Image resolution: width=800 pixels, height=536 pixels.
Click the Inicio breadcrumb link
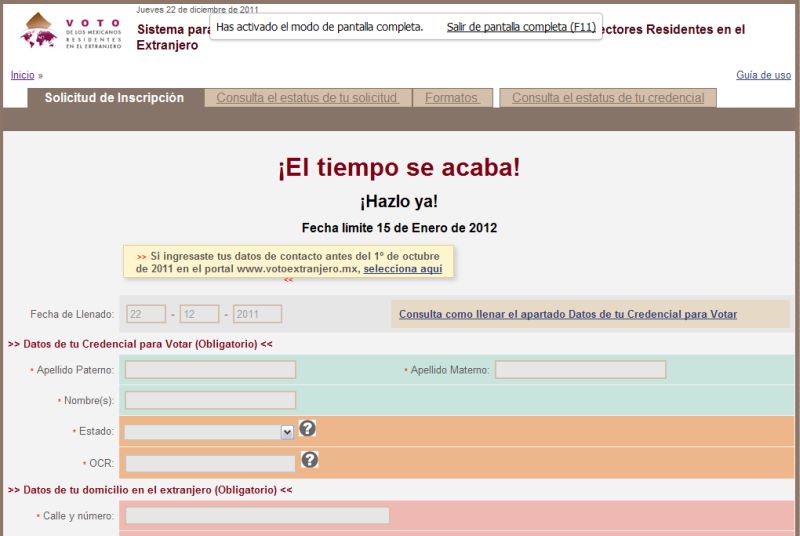click(22, 75)
